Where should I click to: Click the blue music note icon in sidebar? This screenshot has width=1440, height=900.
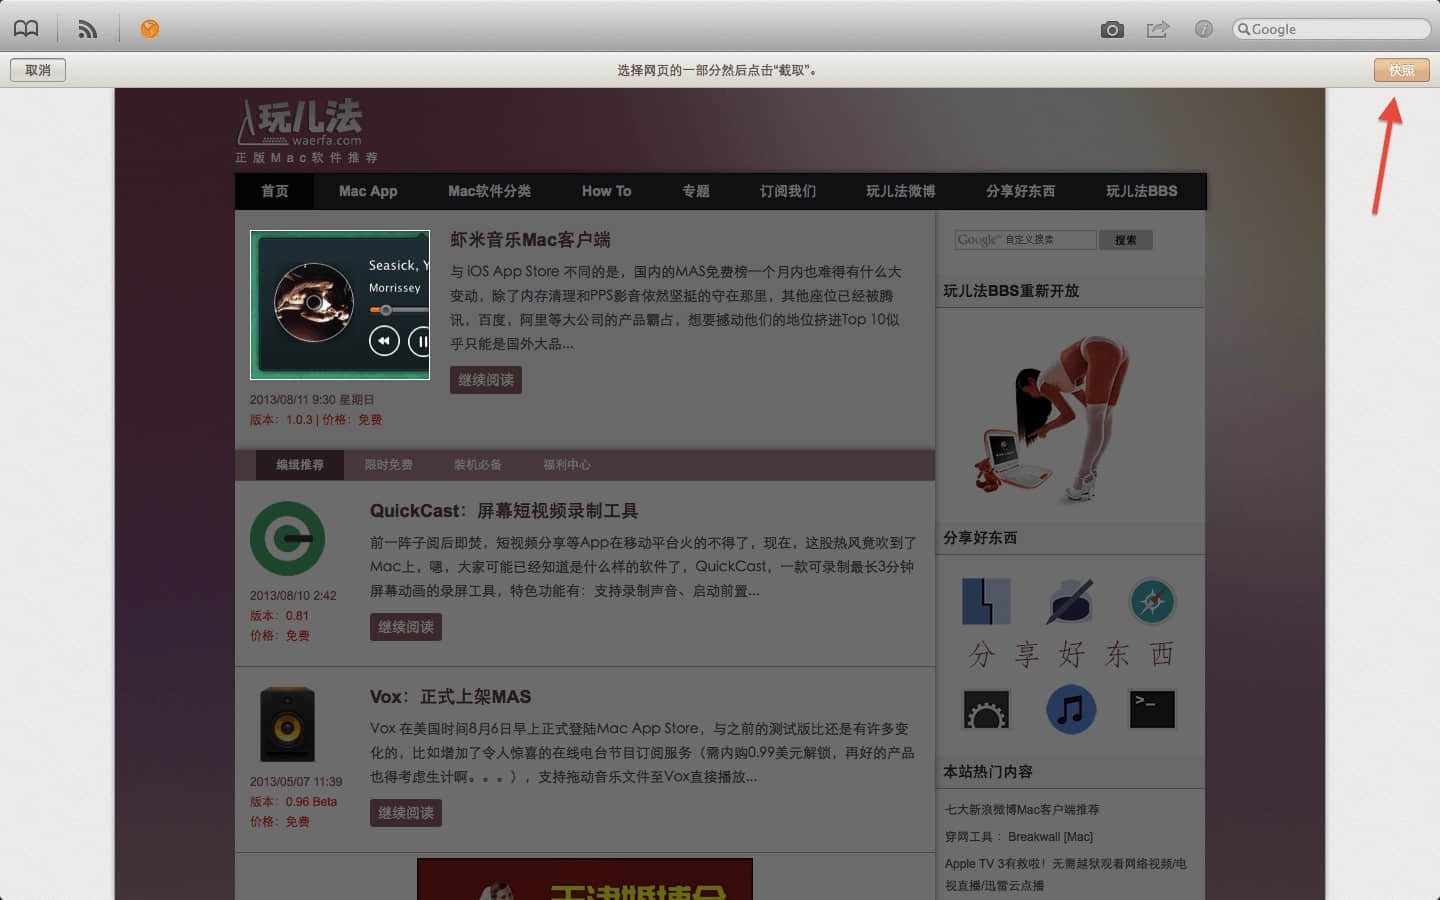coord(1070,709)
